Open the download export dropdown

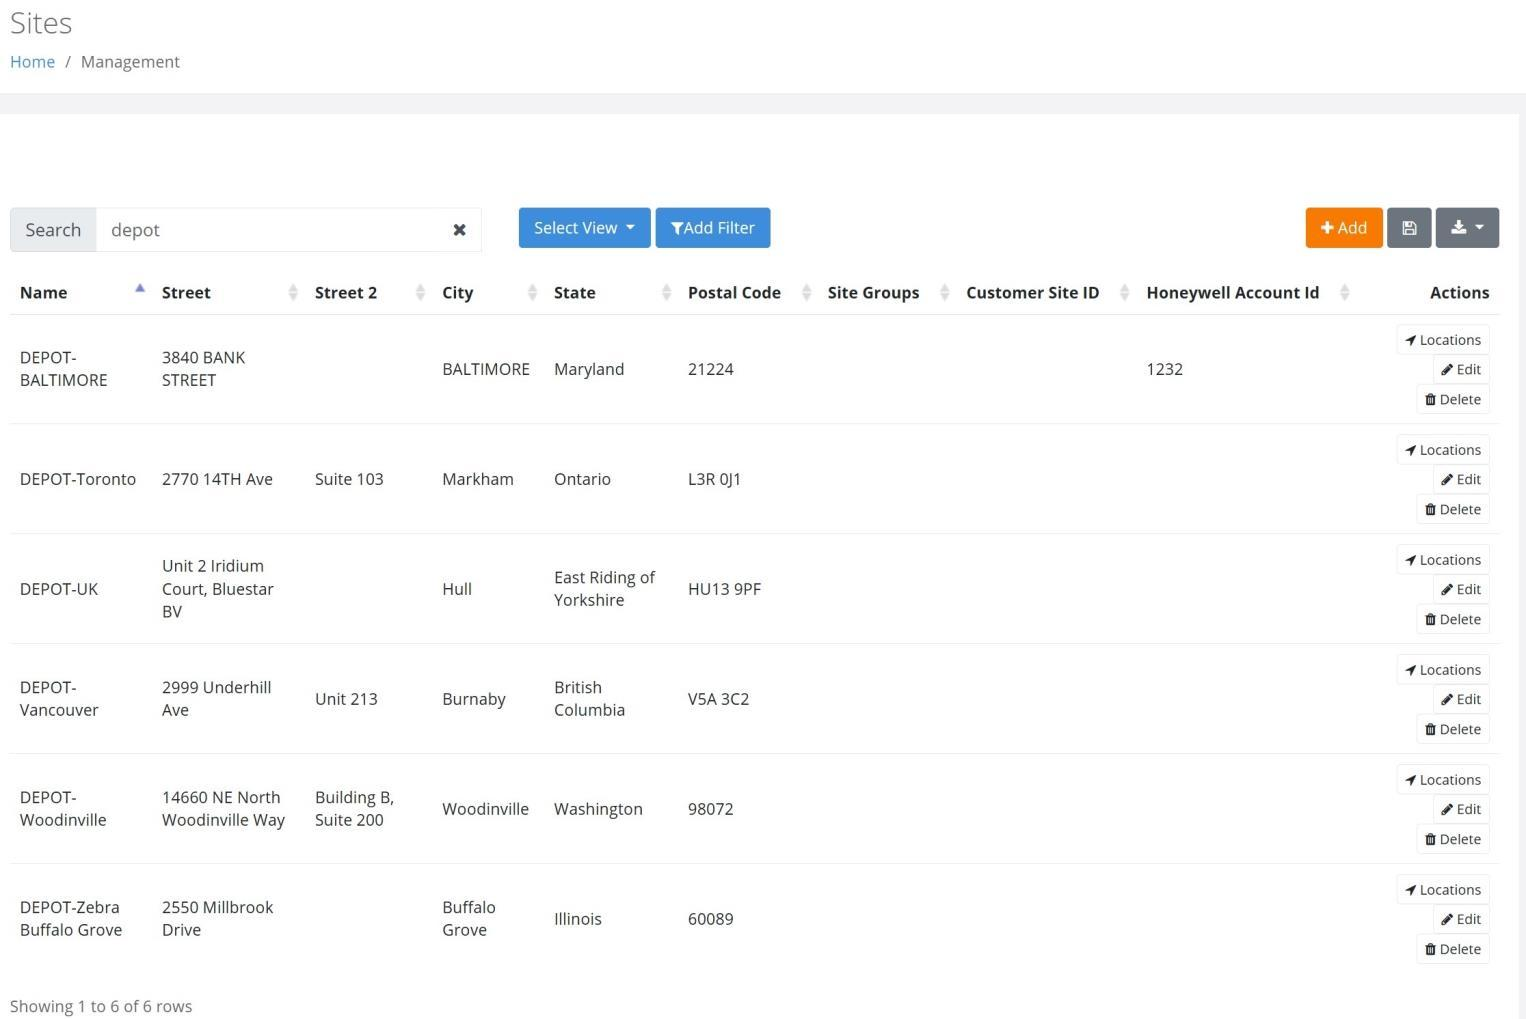[1467, 228]
